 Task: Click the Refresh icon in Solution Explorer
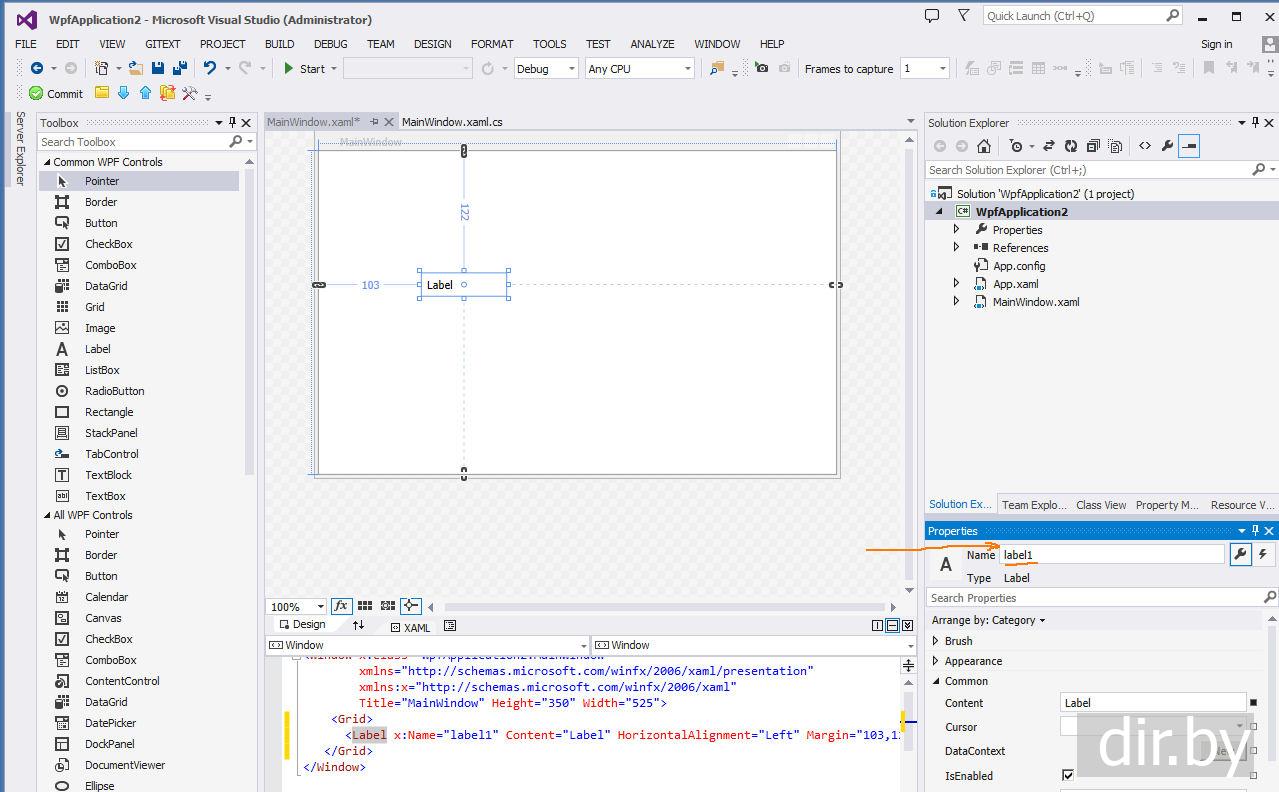coord(1071,146)
